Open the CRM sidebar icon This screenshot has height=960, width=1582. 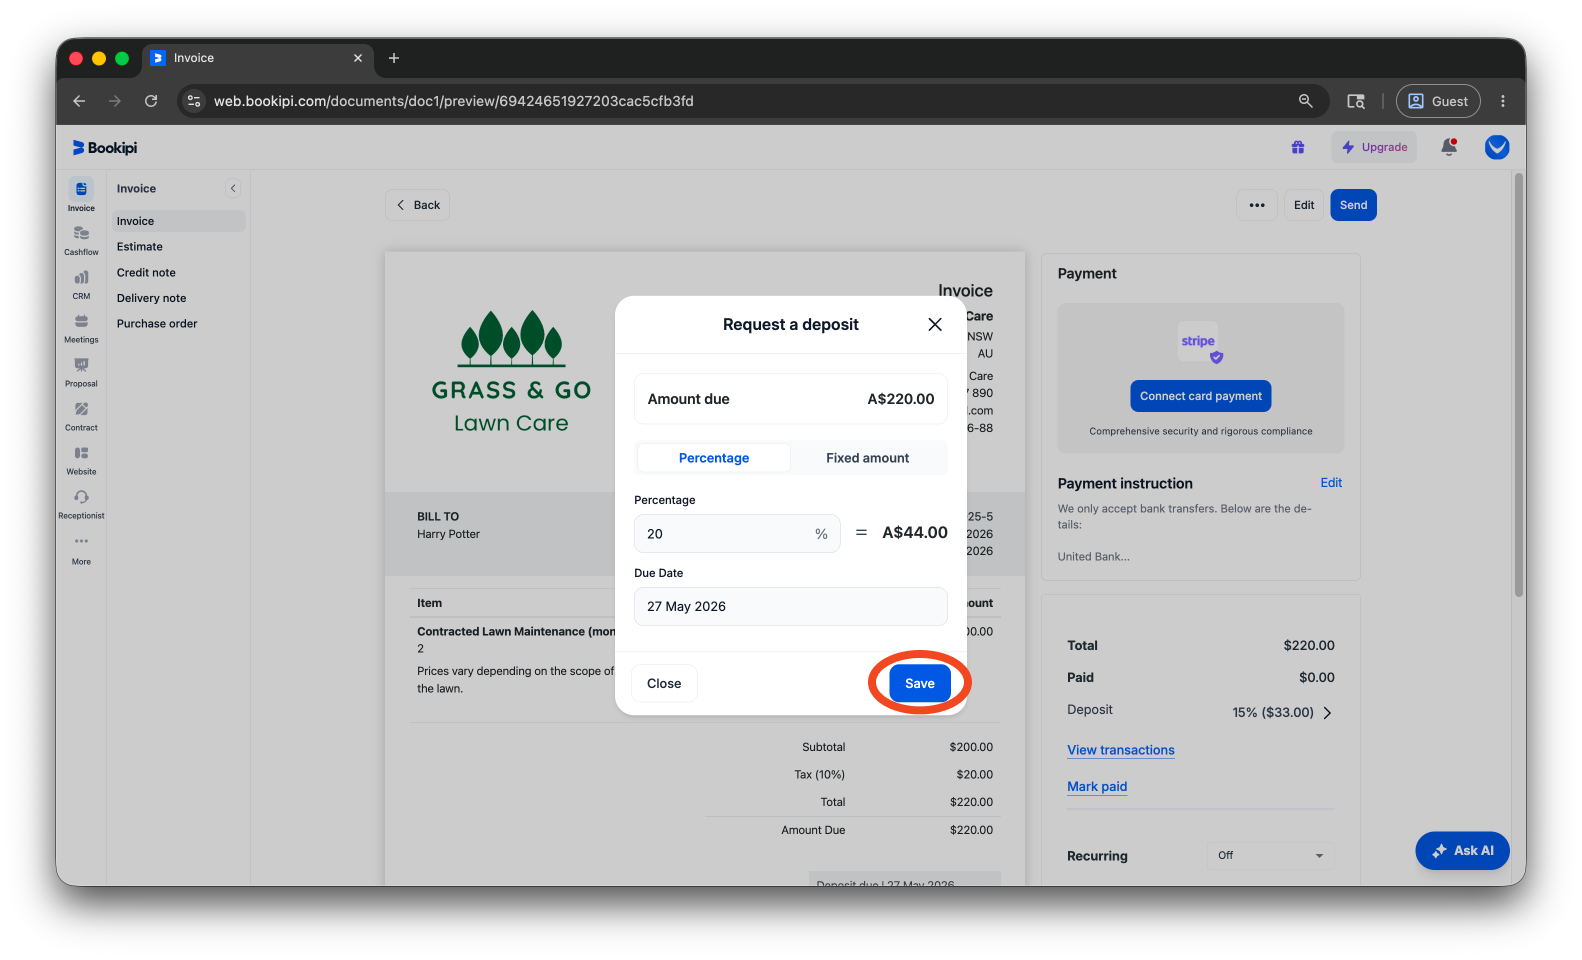tap(81, 284)
